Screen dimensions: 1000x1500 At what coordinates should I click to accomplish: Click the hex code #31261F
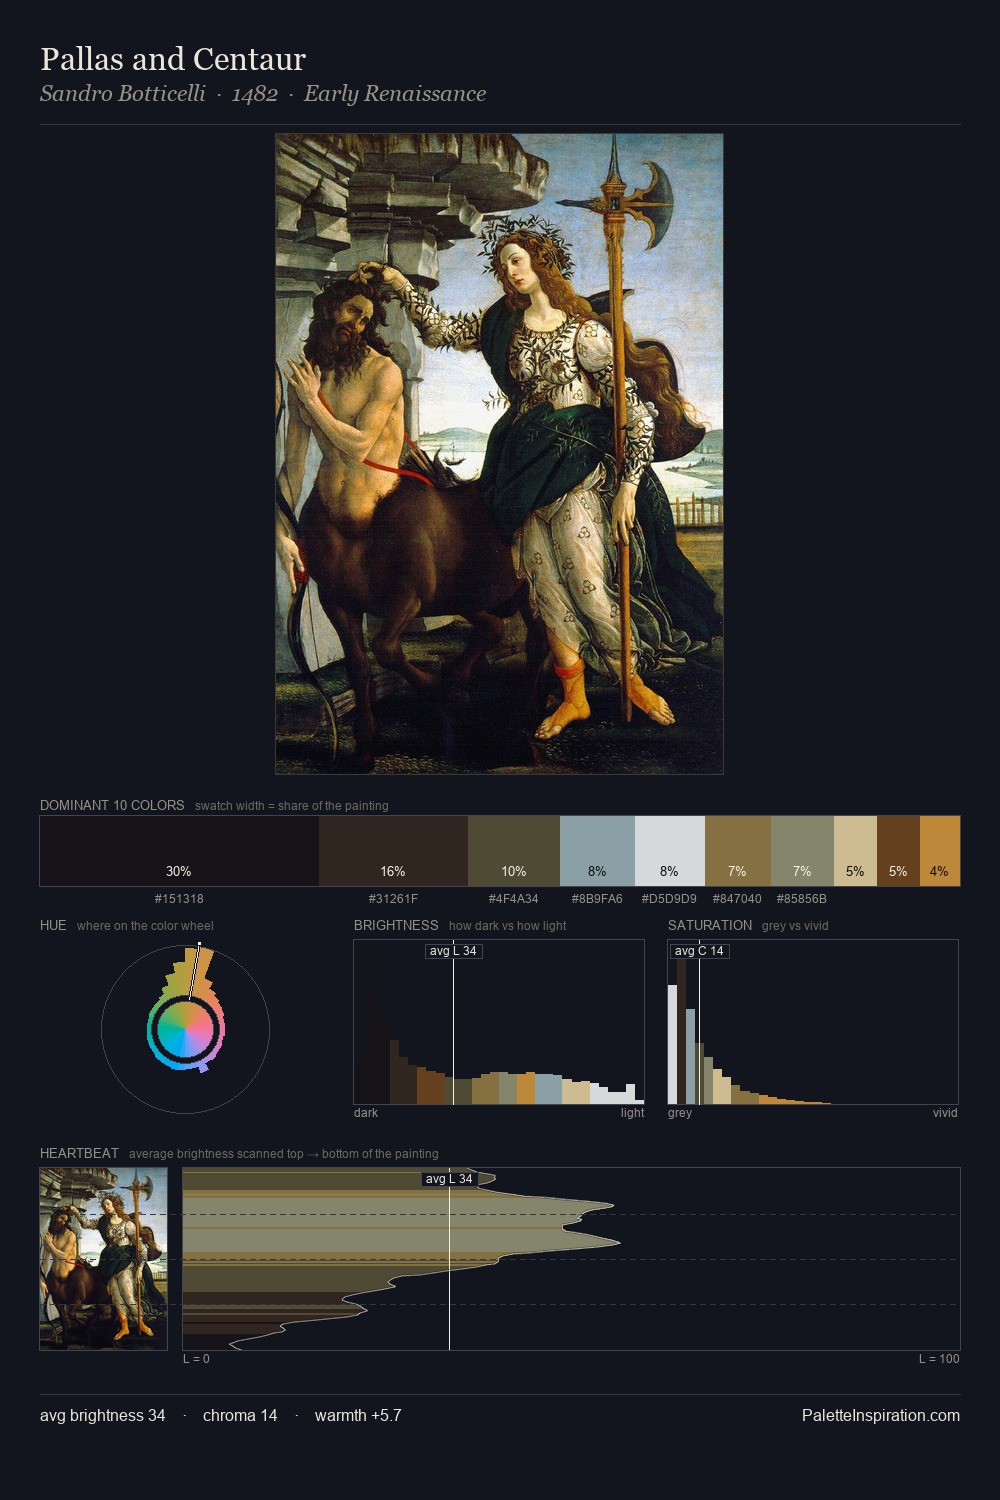(x=393, y=899)
